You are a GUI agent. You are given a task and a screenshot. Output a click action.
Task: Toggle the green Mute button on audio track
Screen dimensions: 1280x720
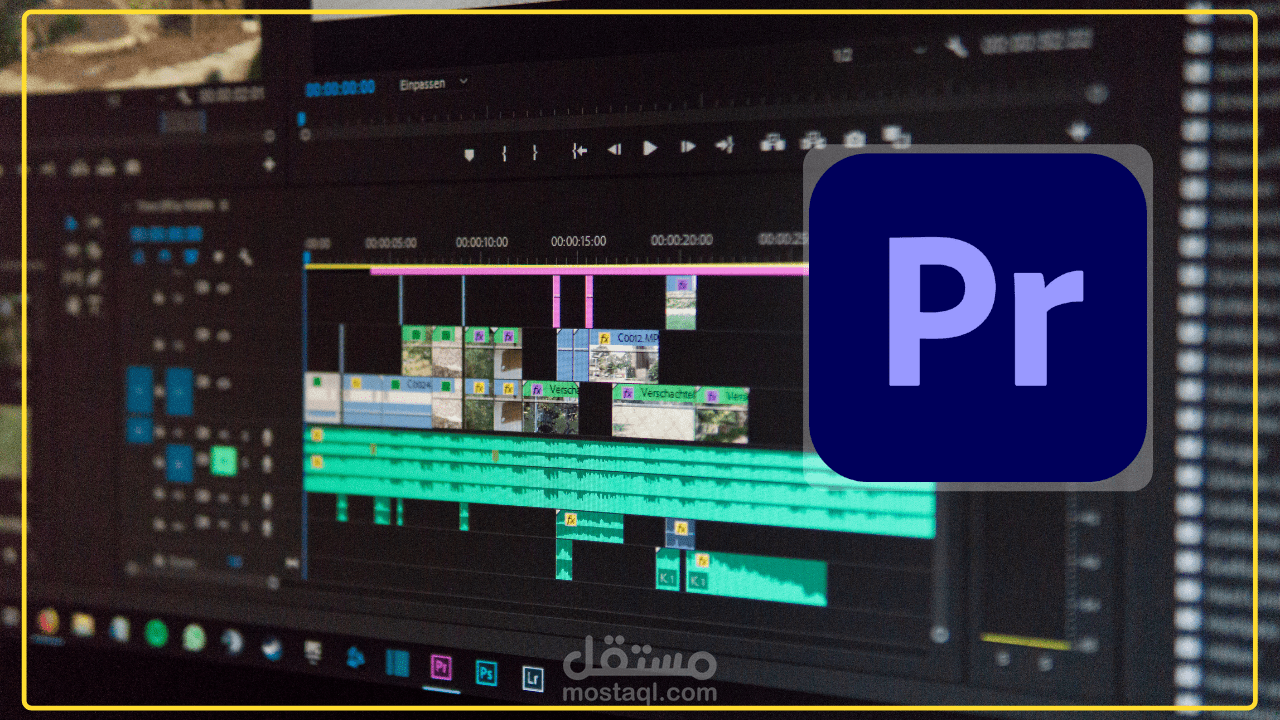pyautogui.click(x=224, y=461)
